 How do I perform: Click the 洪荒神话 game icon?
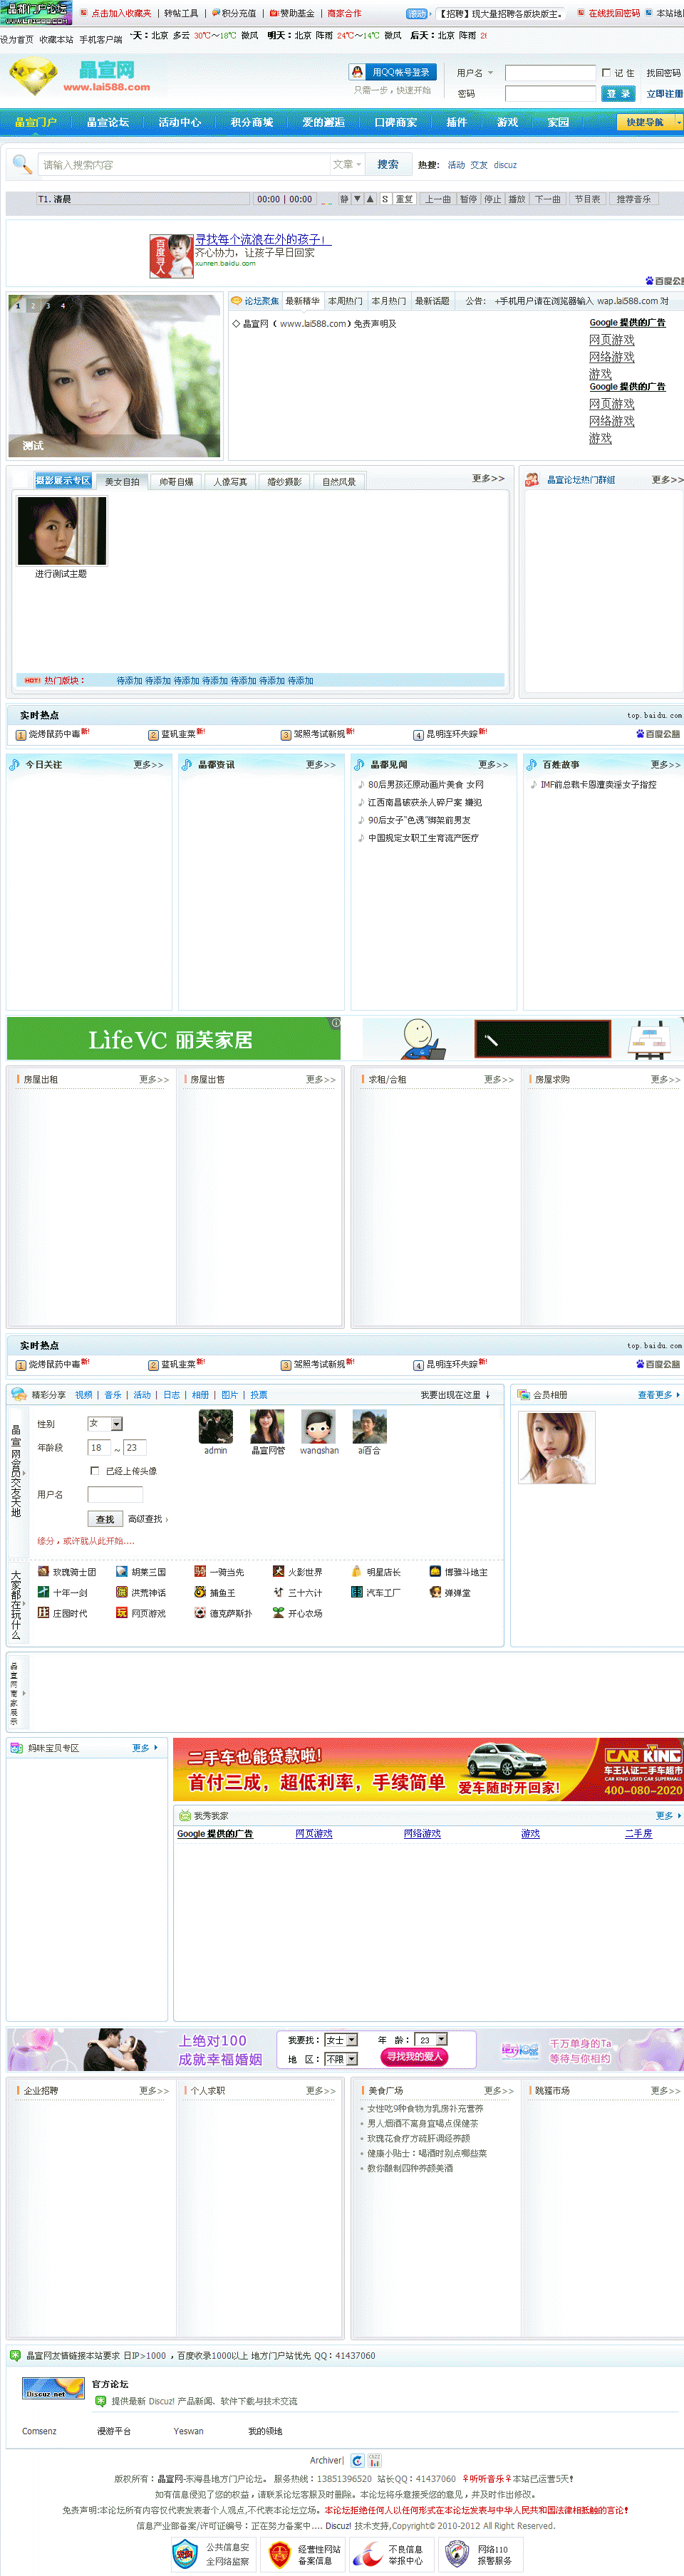pyautogui.click(x=121, y=1591)
